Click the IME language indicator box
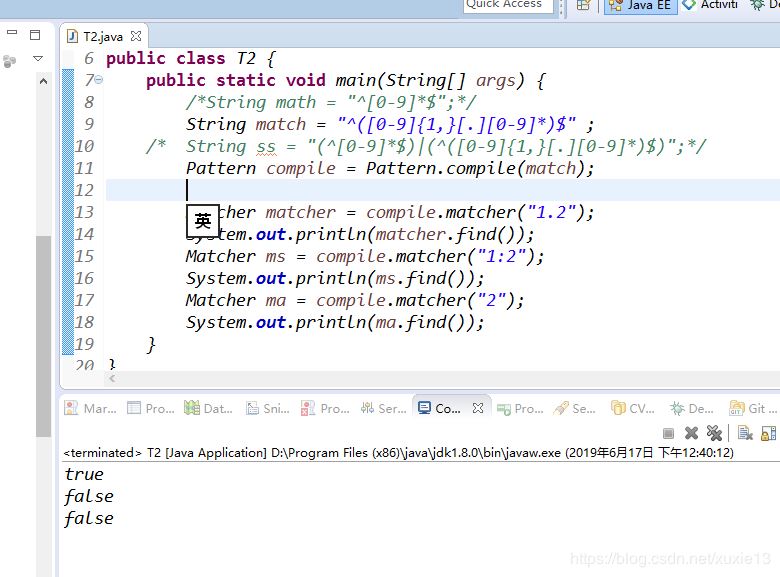780x577 pixels. (203, 221)
